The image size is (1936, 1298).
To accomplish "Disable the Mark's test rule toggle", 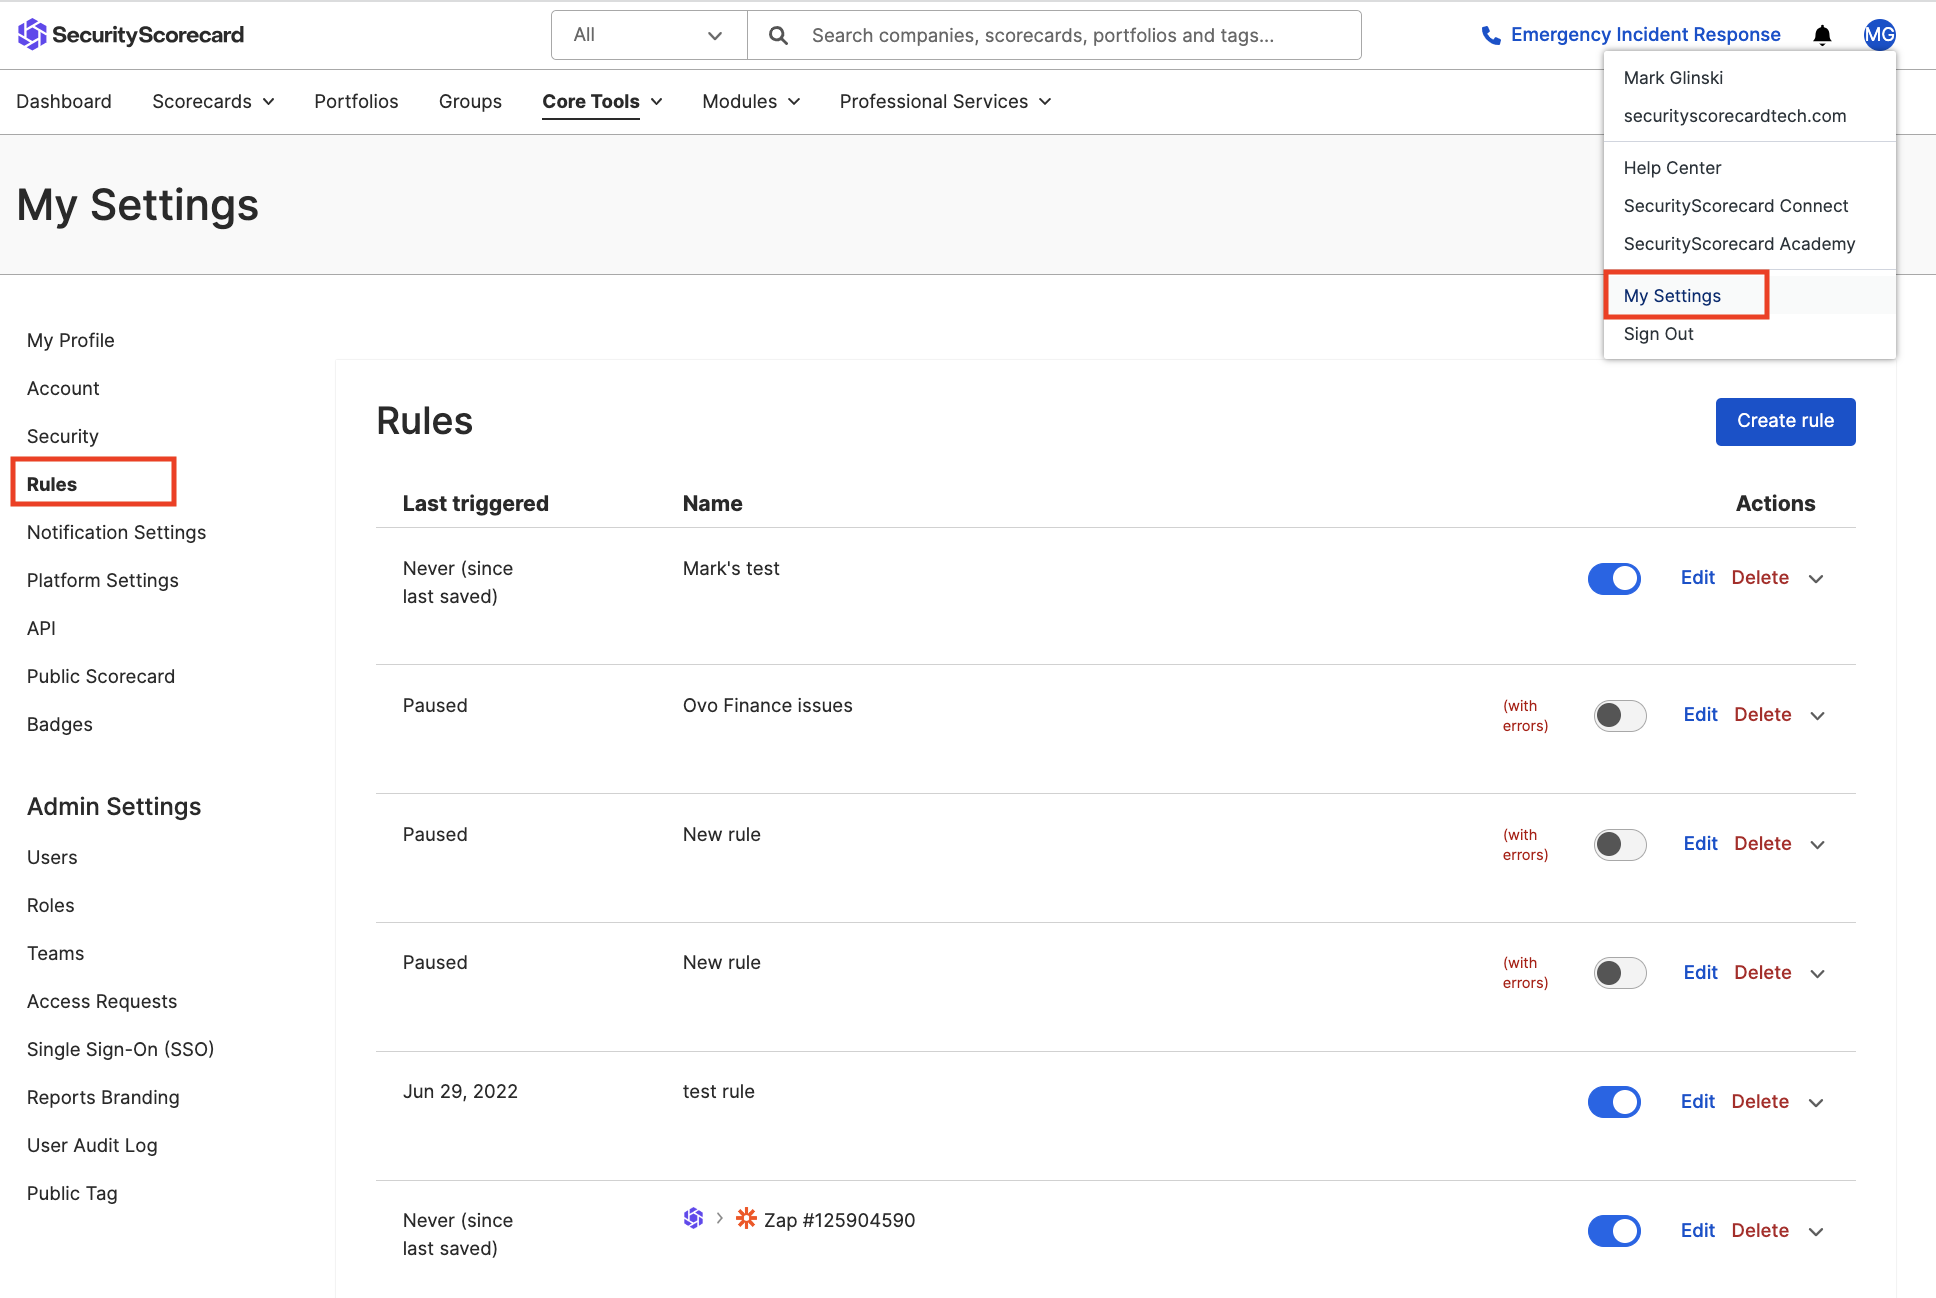I will (x=1614, y=578).
